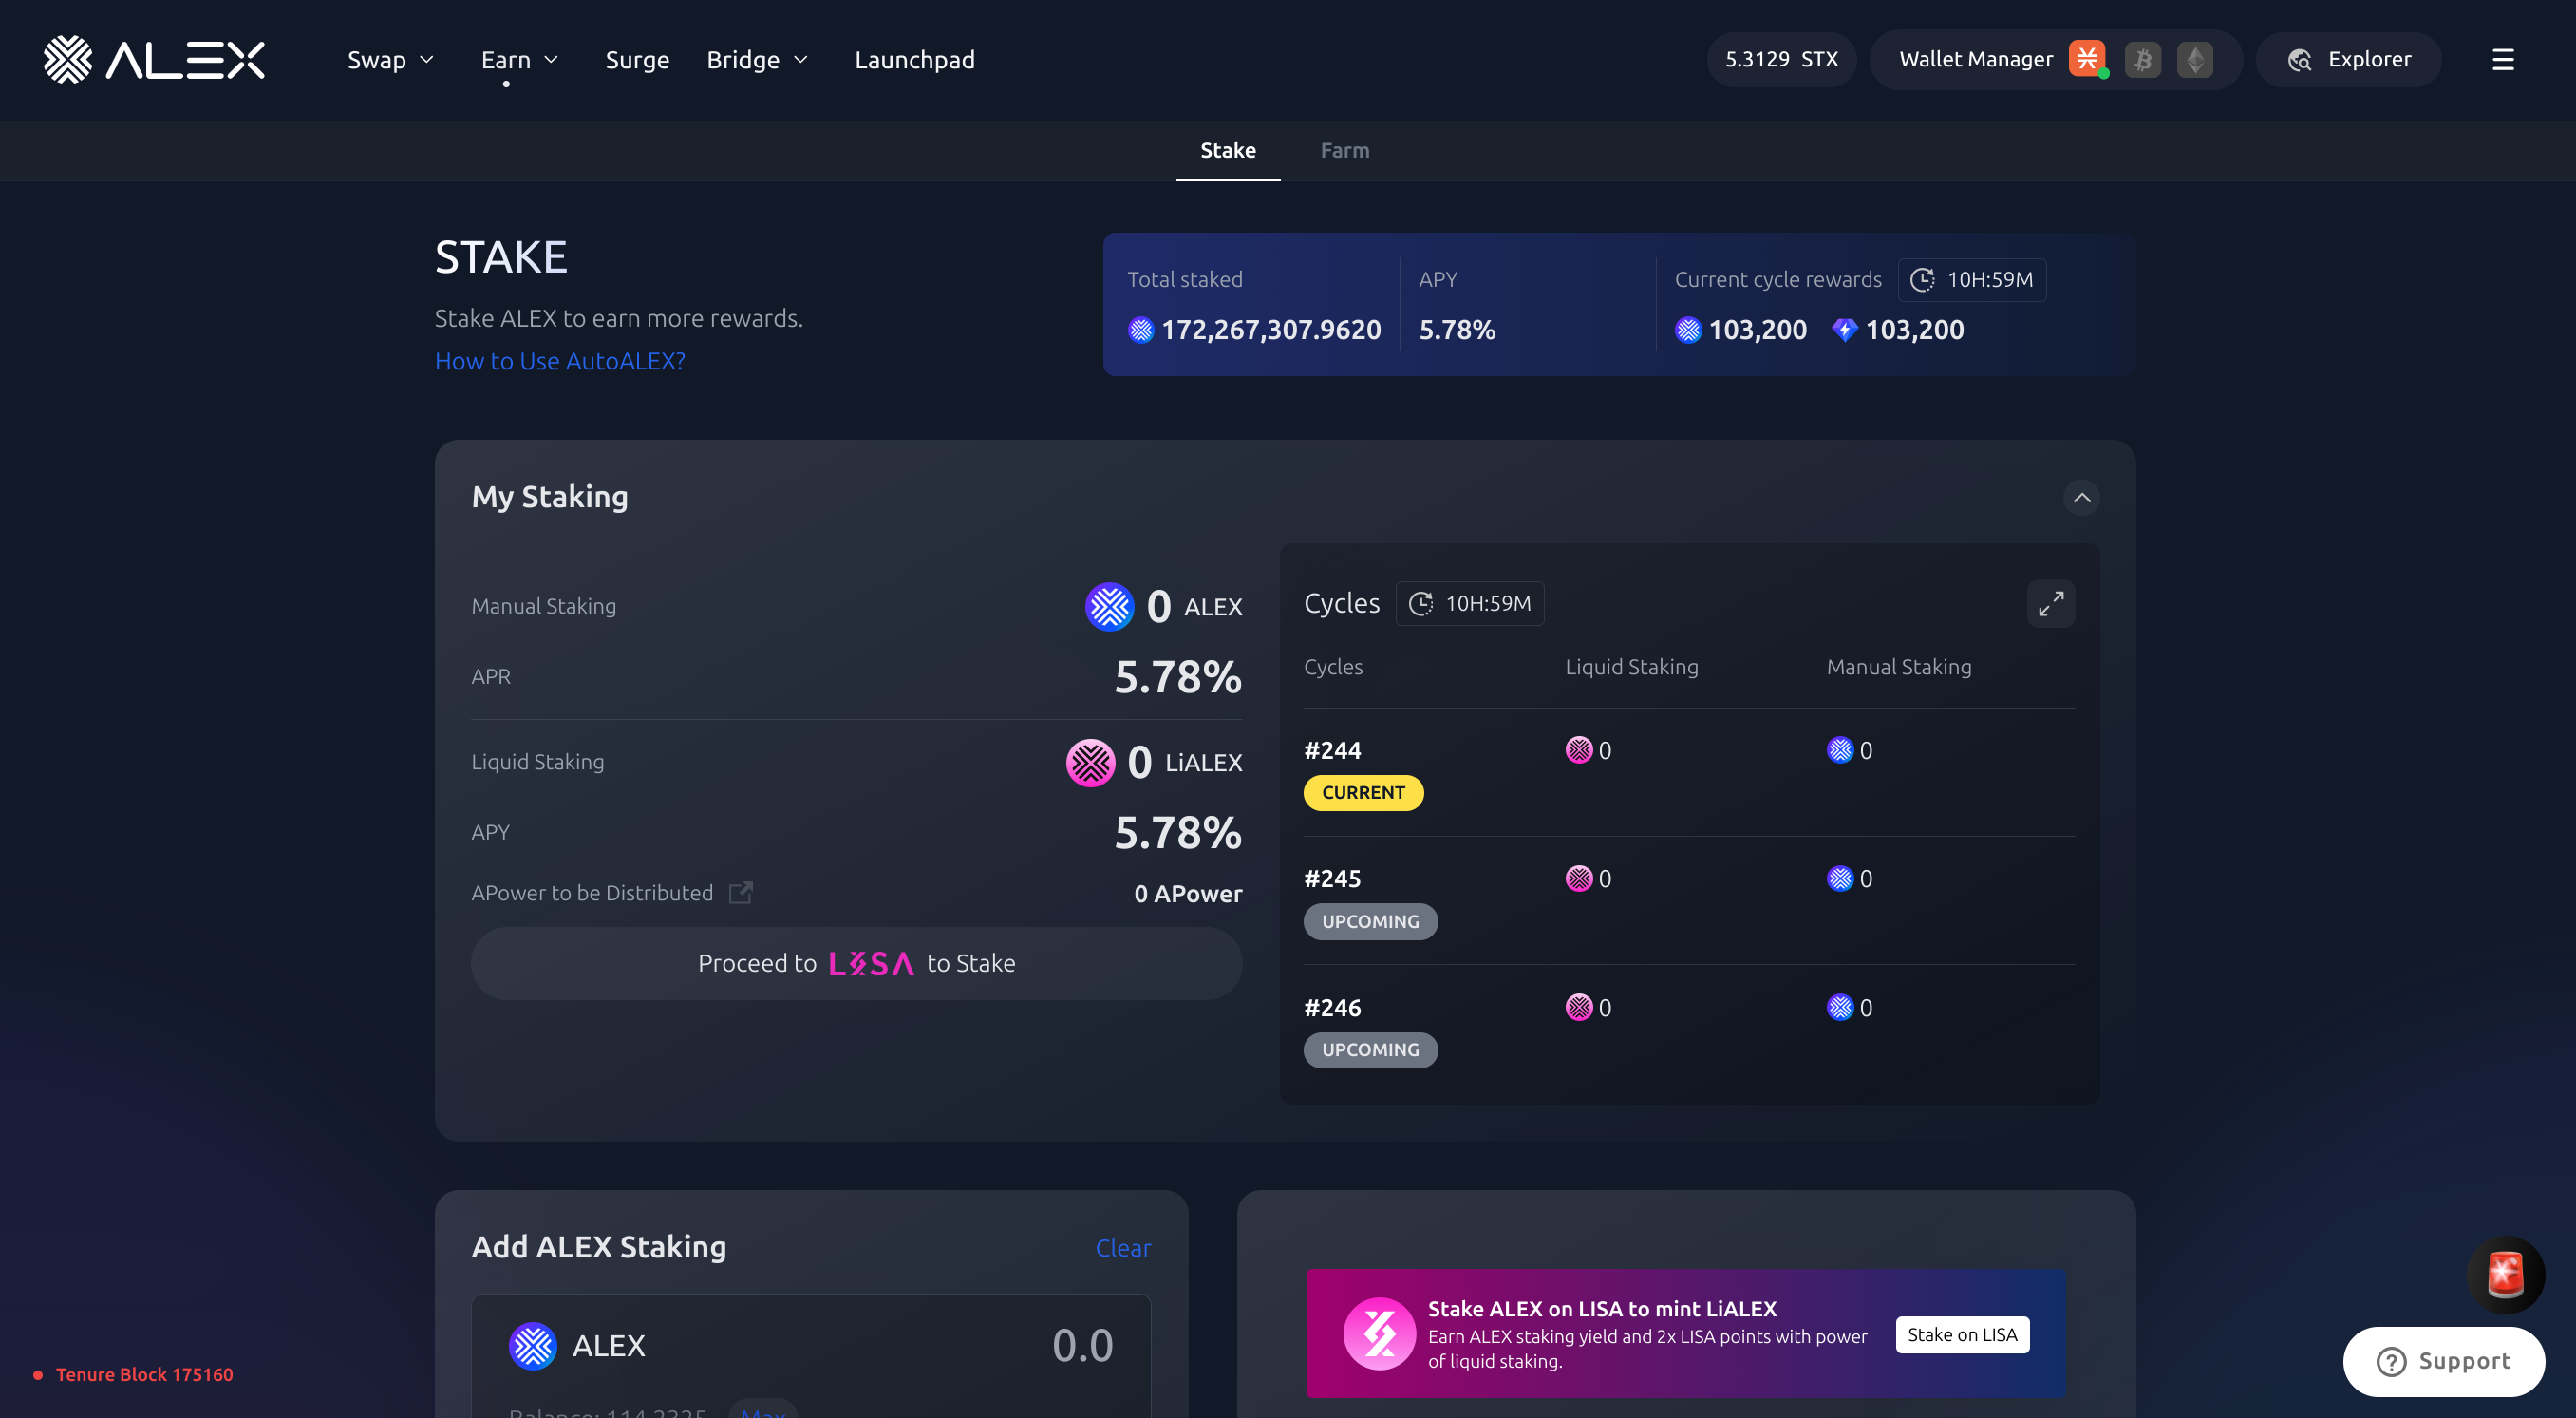Open the Explorer search button
The height and width of the screenshot is (1418, 2576).
point(2348,60)
